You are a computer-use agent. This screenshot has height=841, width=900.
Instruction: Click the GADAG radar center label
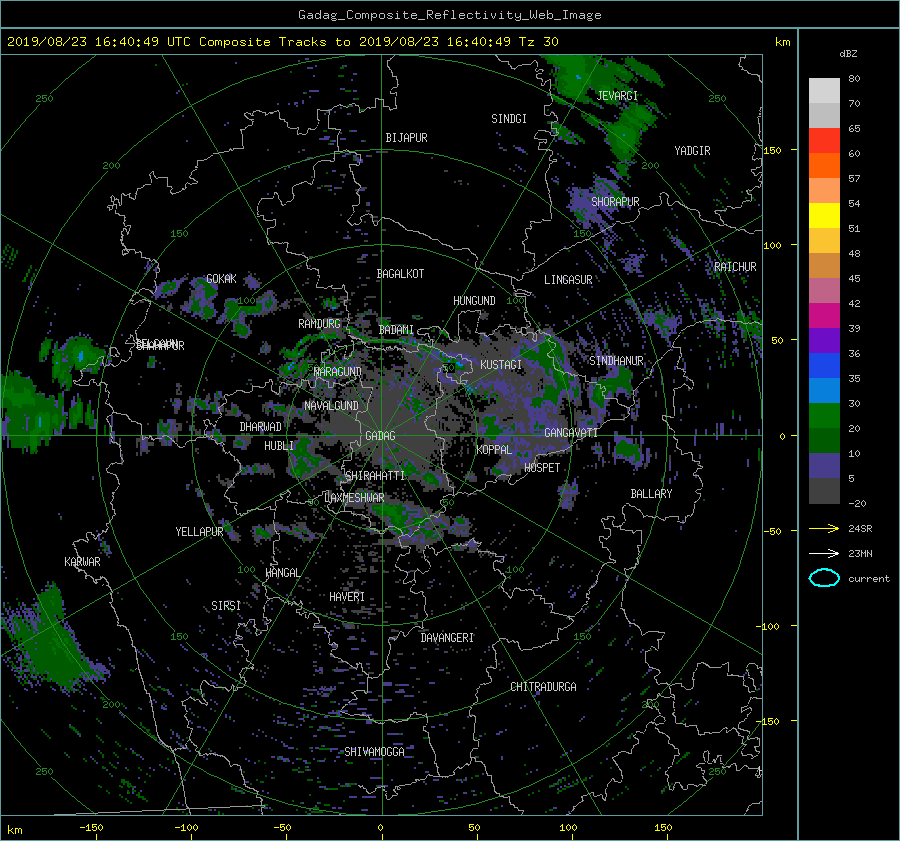pos(380,436)
